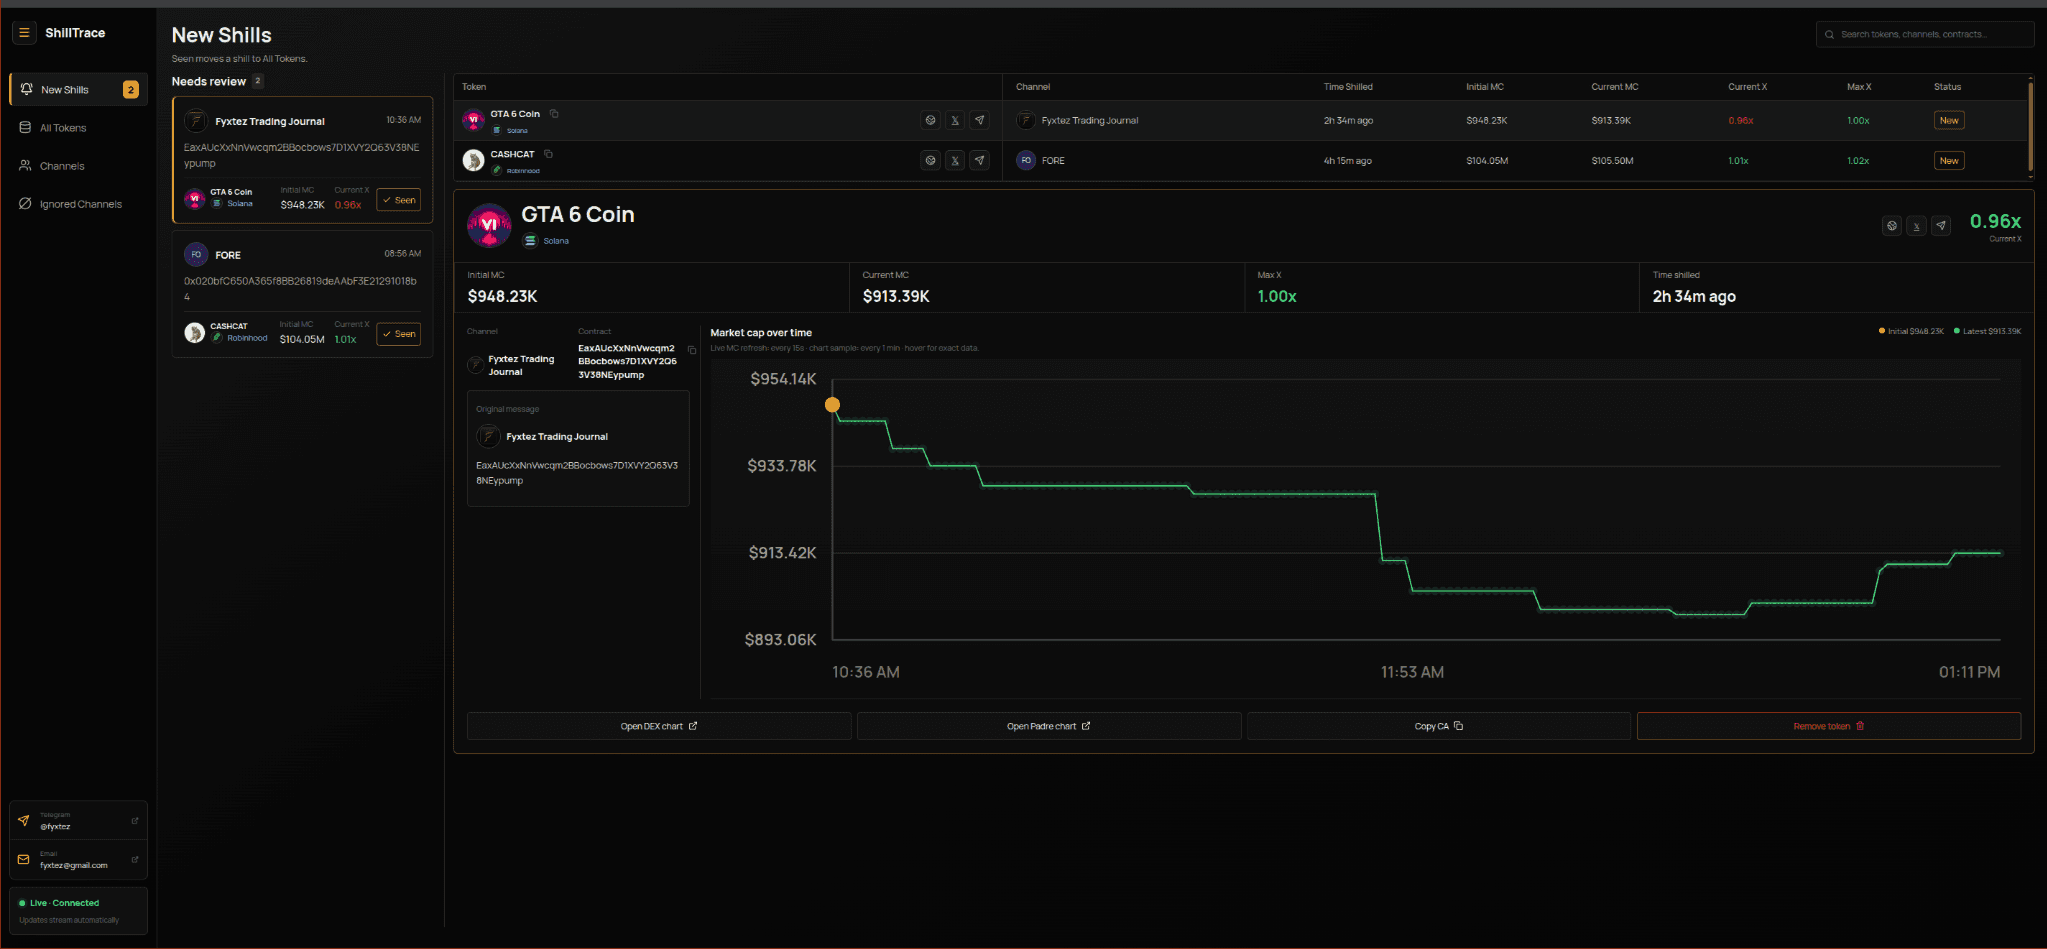Click the Initial $948.23K chart legend
Image resolution: width=2047 pixels, height=949 pixels.
tap(1911, 331)
